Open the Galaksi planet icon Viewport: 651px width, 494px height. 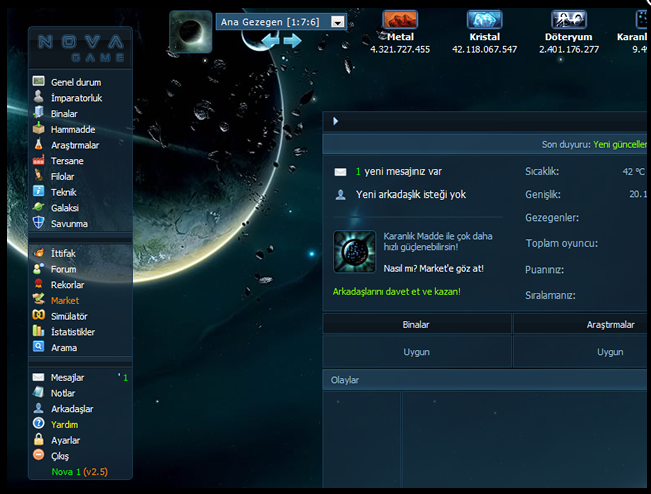coord(39,207)
